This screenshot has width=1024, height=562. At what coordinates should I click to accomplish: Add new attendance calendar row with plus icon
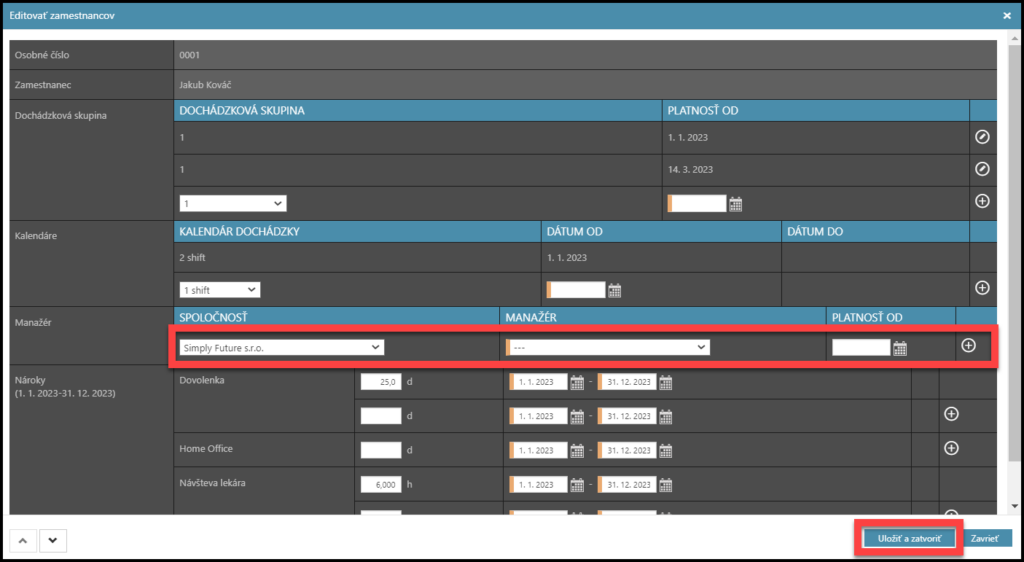pos(982,288)
